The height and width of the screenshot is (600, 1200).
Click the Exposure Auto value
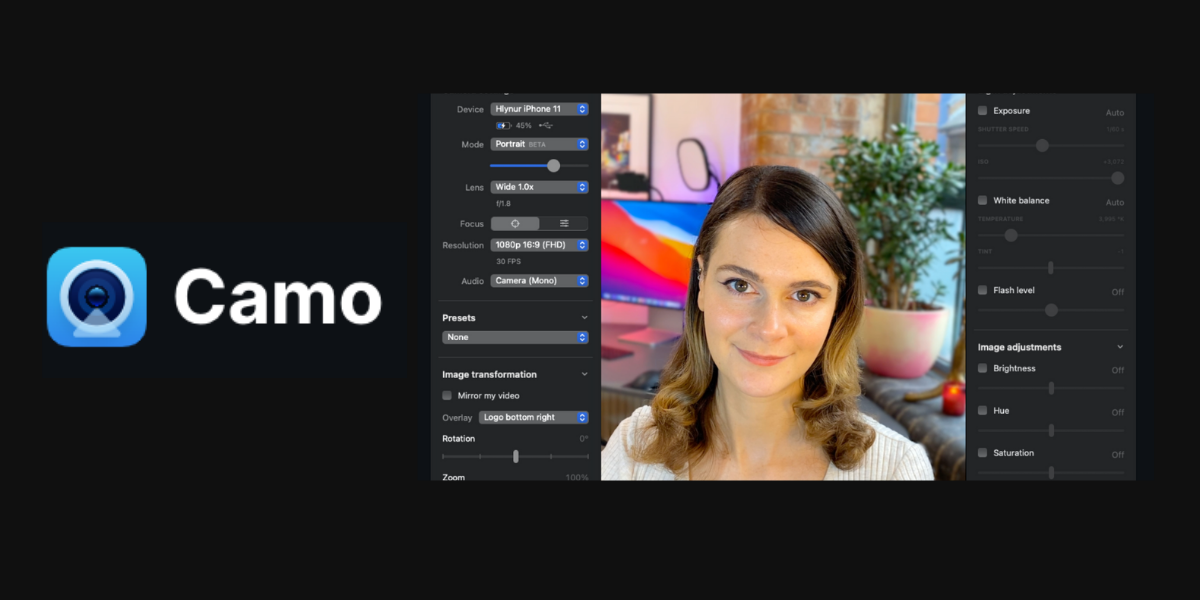(1115, 113)
